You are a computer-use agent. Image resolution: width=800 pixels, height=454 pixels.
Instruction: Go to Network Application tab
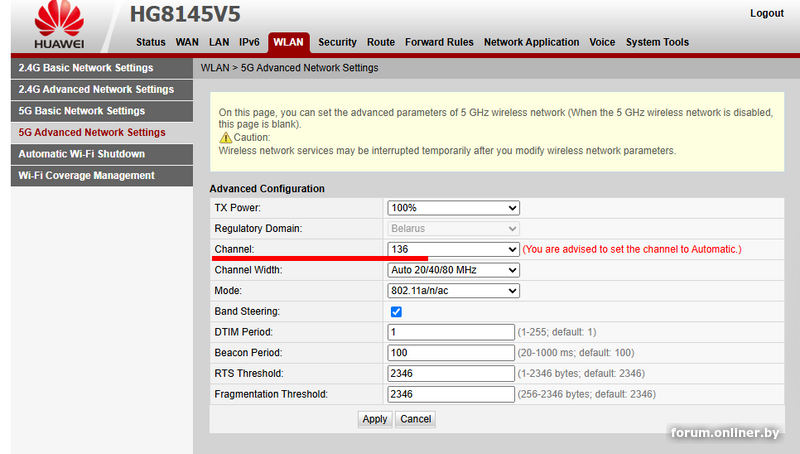coord(532,42)
